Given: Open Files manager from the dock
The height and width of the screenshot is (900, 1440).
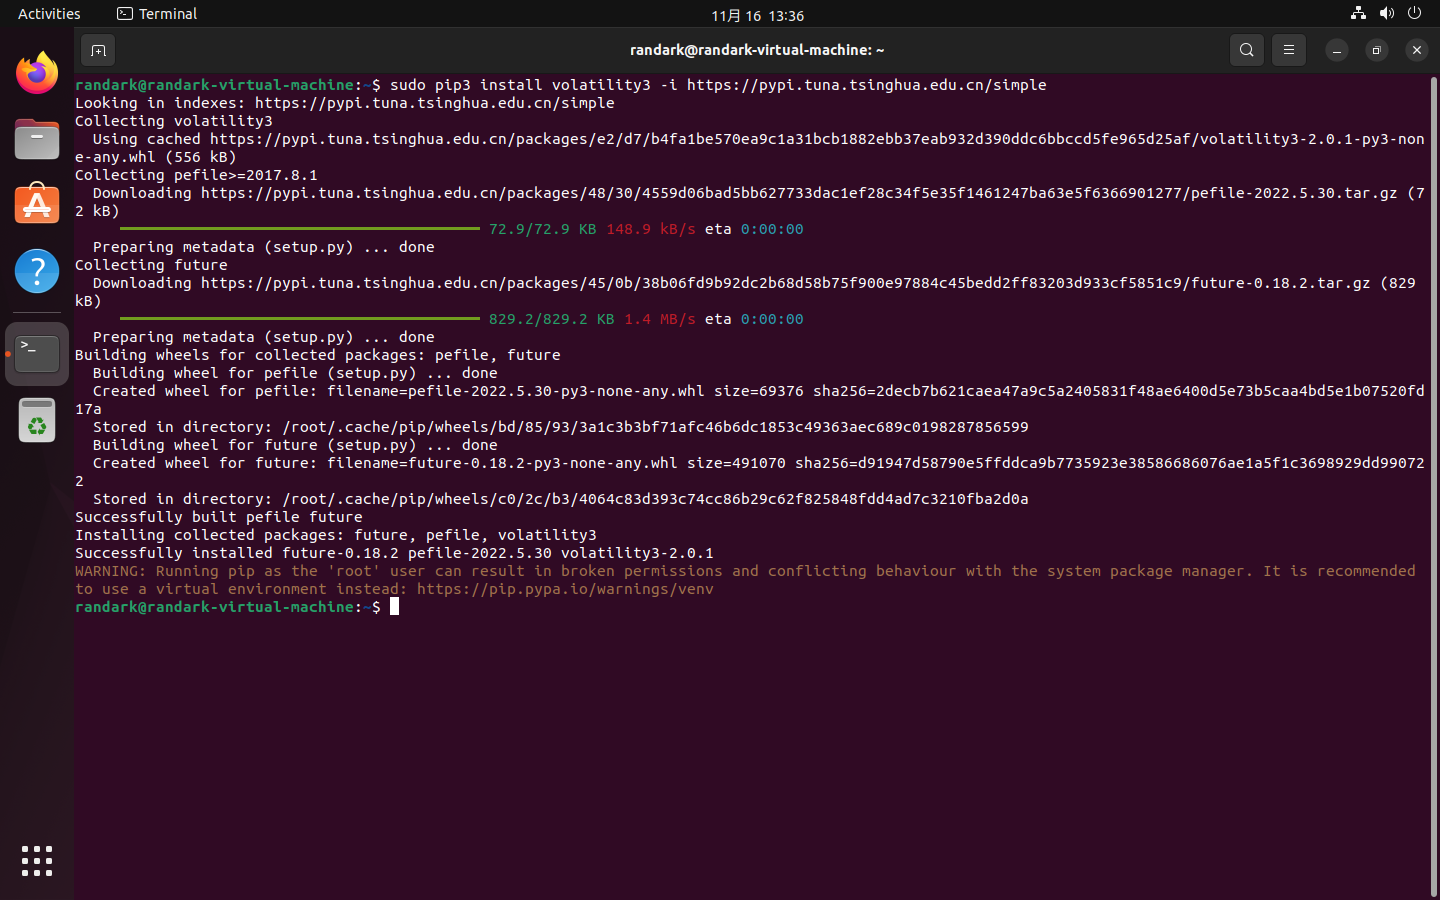Looking at the screenshot, I should pyautogui.click(x=37, y=139).
